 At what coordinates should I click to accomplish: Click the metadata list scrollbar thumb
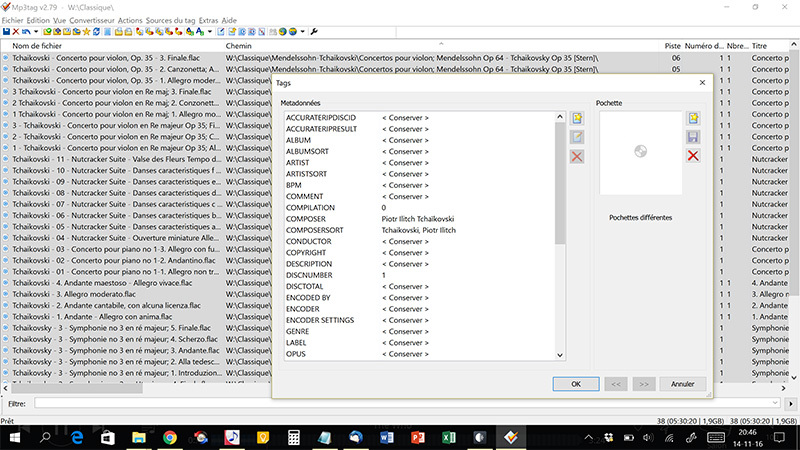click(560, 183)
